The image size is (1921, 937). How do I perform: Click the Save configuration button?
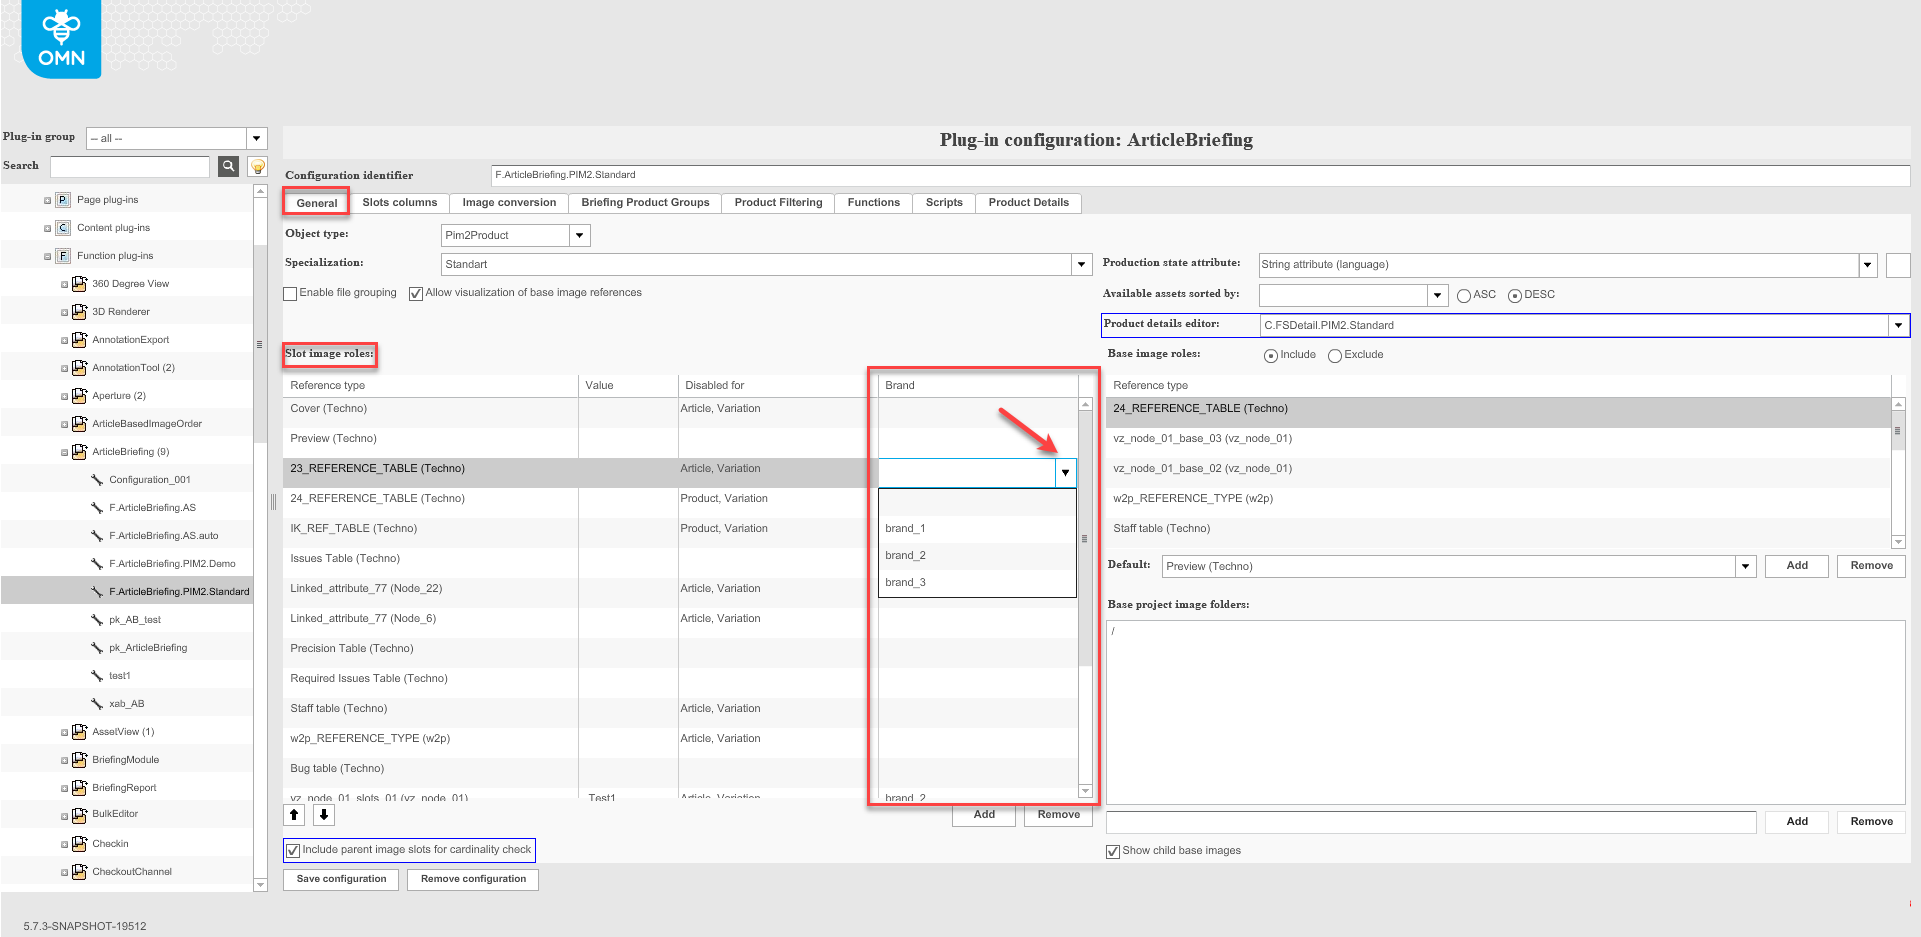click(x=340, y=879)
